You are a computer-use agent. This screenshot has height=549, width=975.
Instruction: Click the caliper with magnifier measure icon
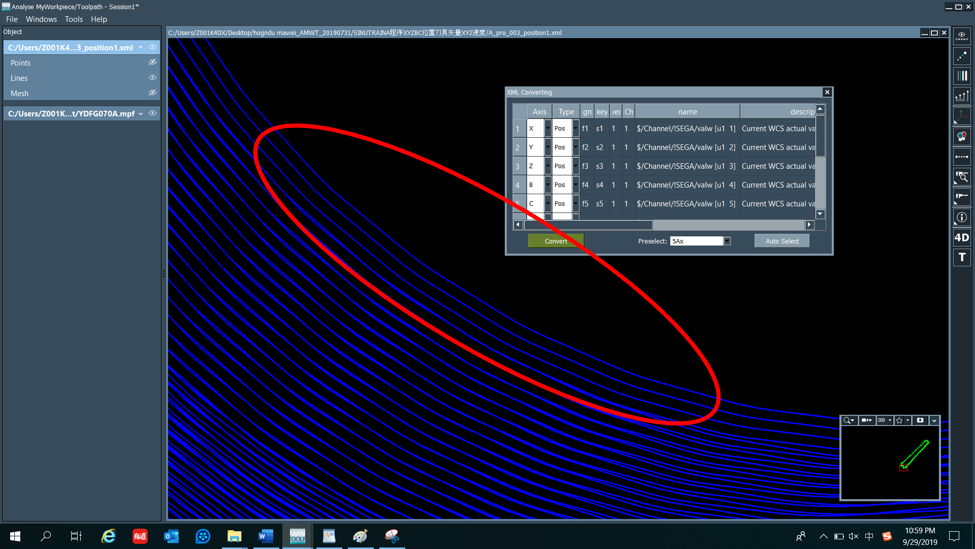tap(962, 177)
